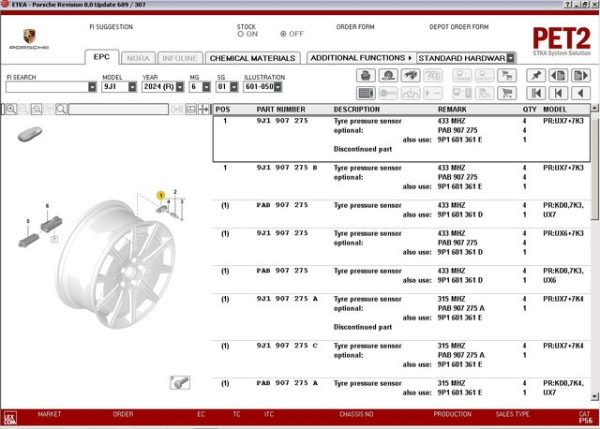Expand the ADDITIONAL FUNCTIONS menu
The width and height of the screenshot is (600, 429).
360,58
